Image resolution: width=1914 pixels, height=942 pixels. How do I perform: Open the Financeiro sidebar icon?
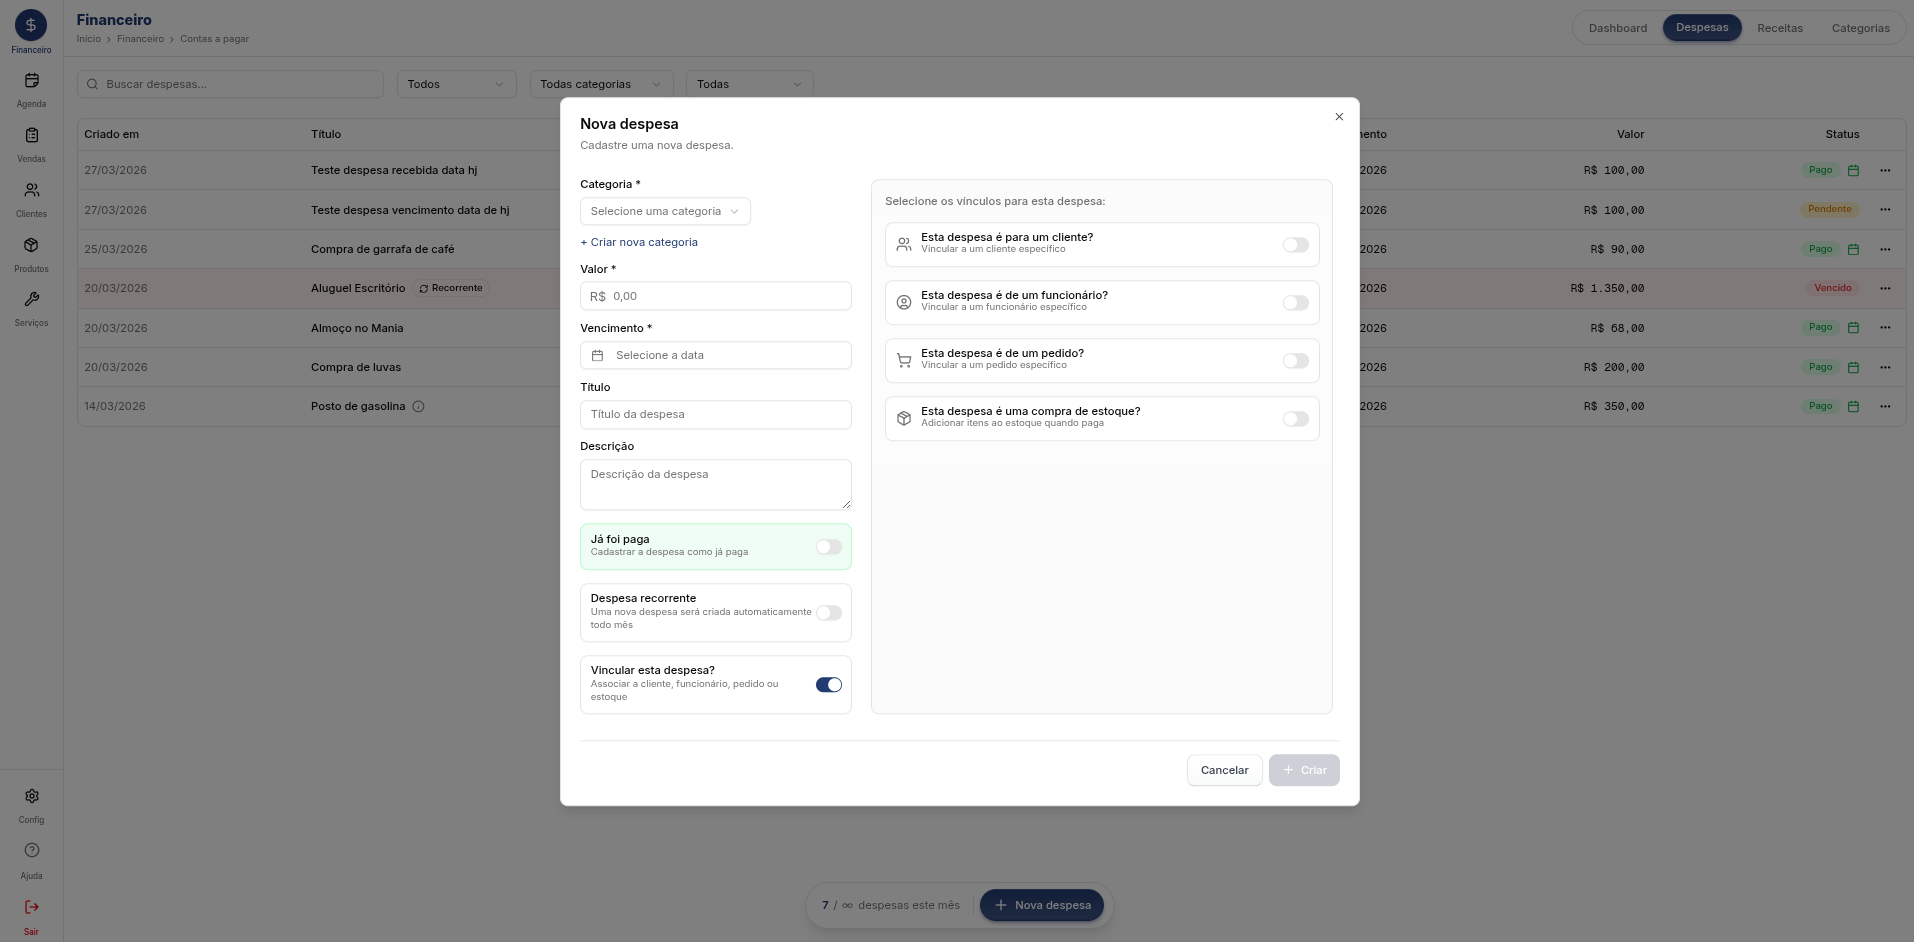click(x=31, y=25)
